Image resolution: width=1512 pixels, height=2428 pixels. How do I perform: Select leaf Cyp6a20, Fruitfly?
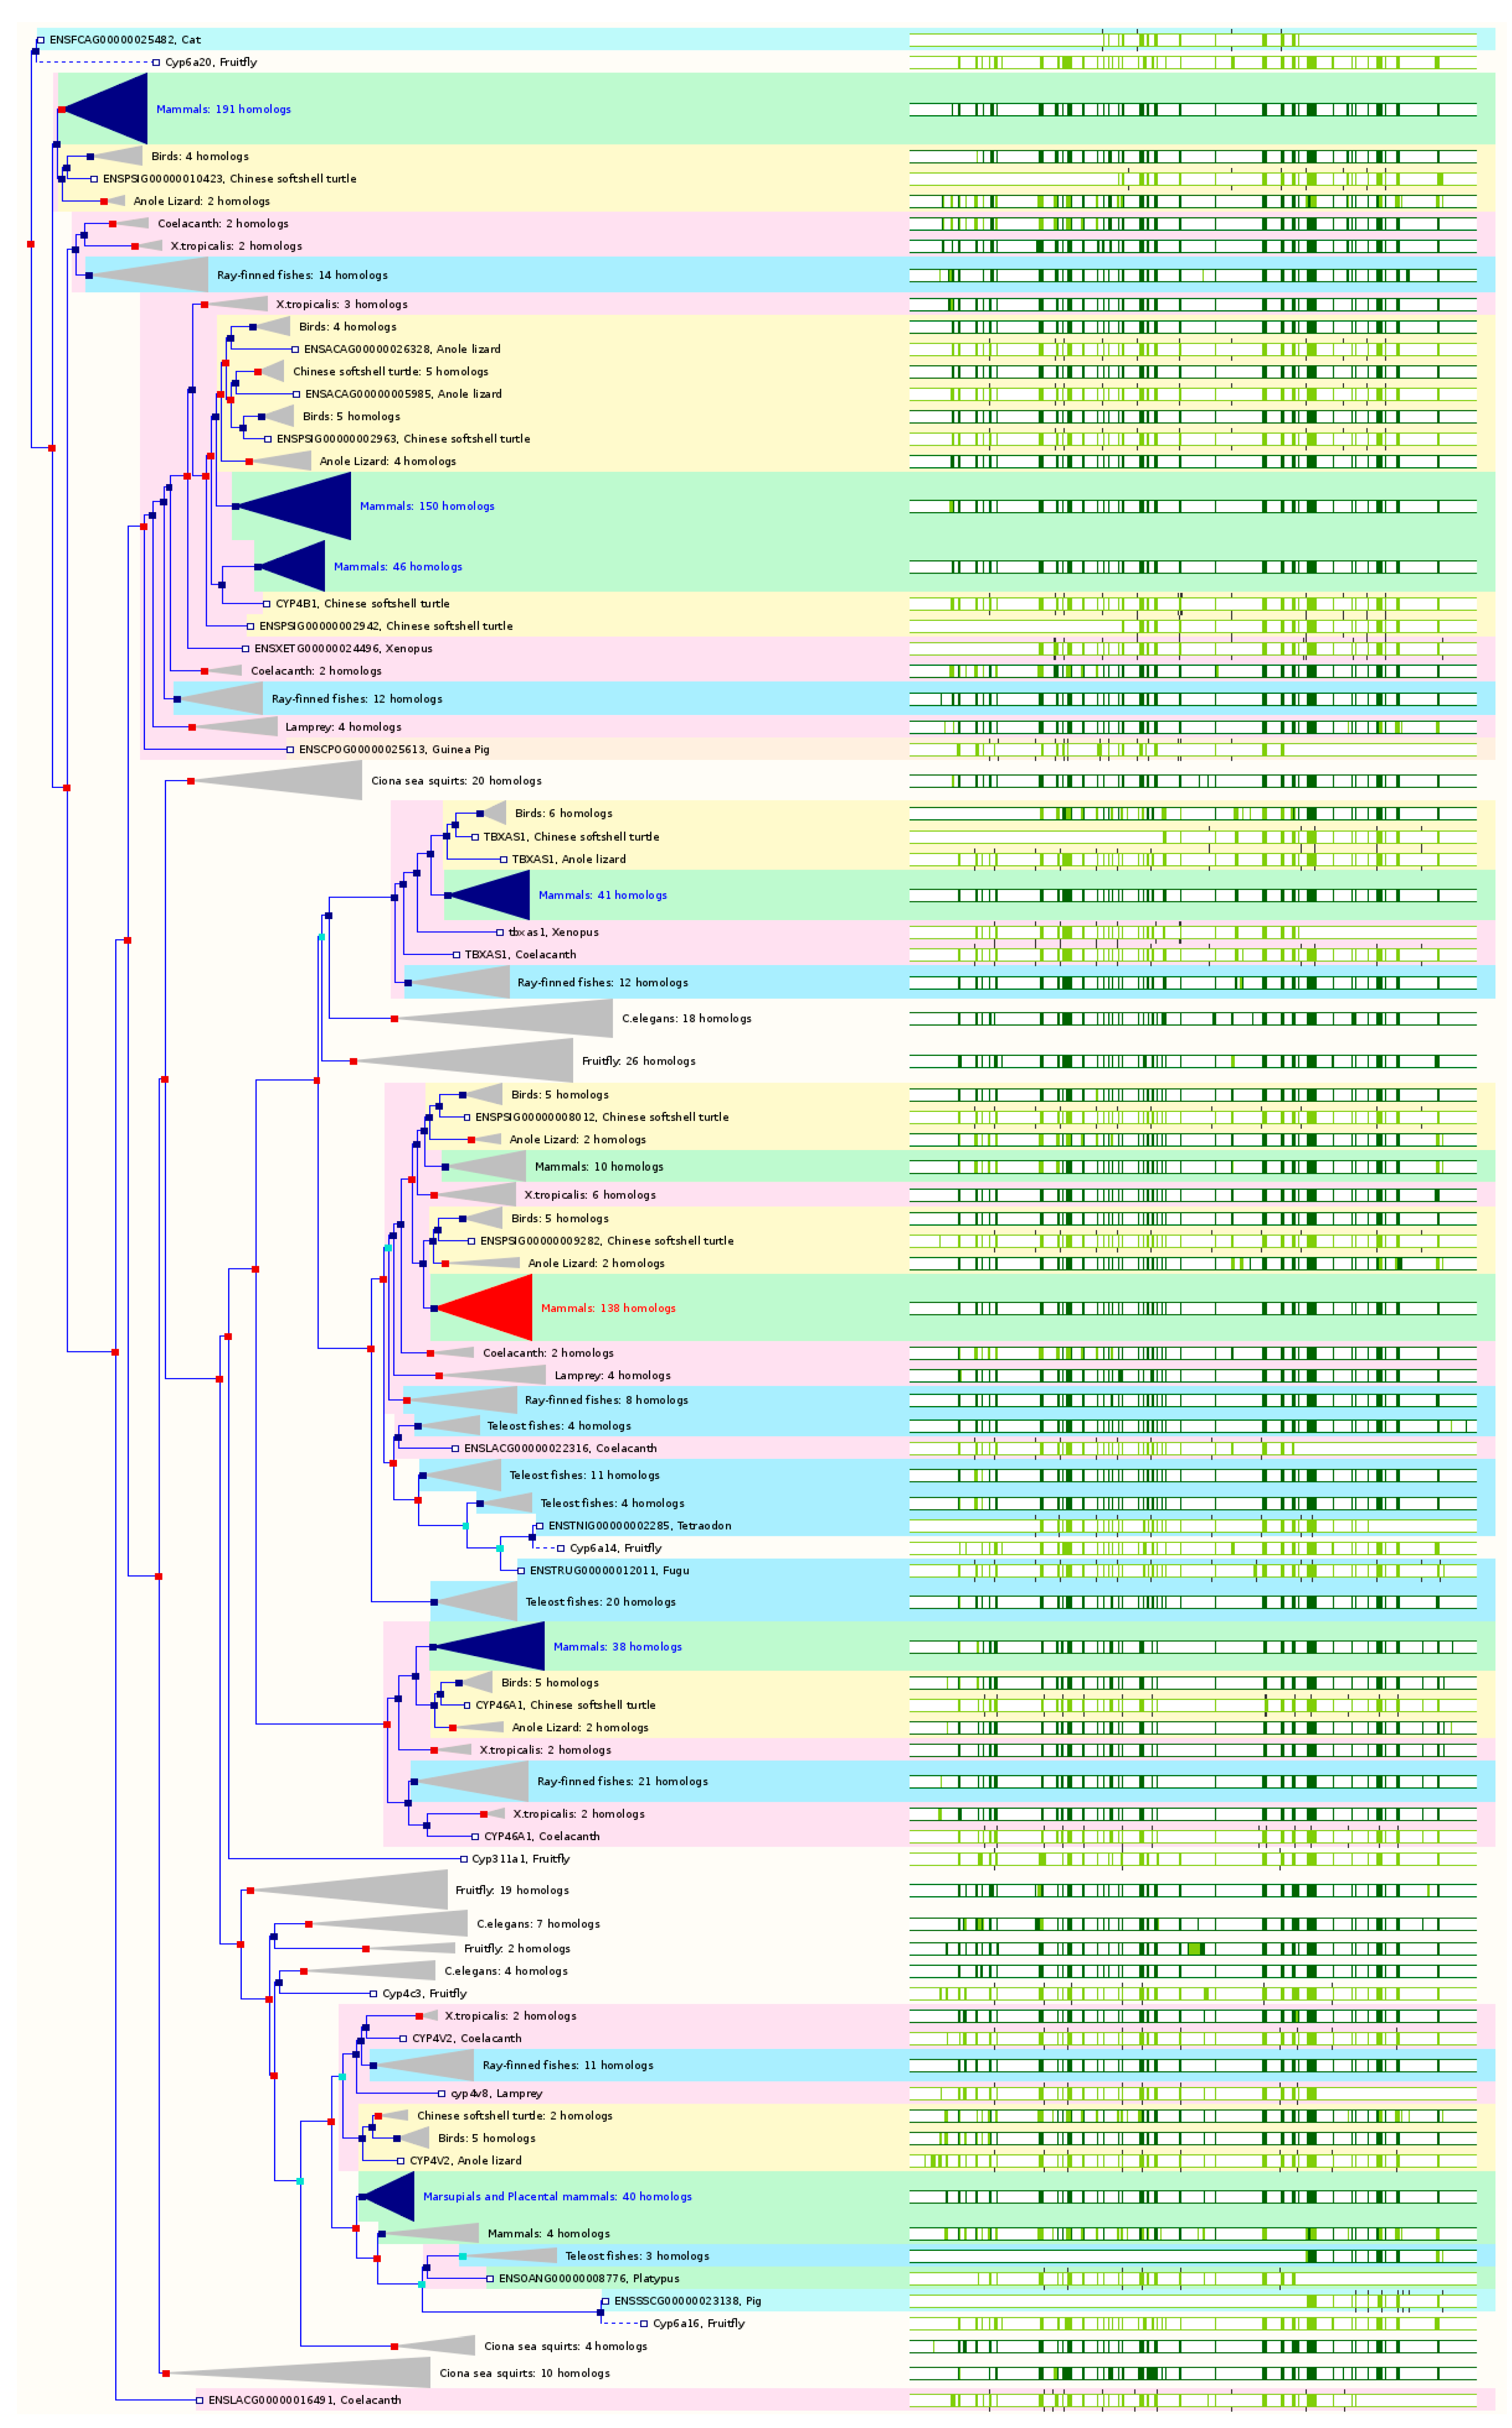(211, 62)
